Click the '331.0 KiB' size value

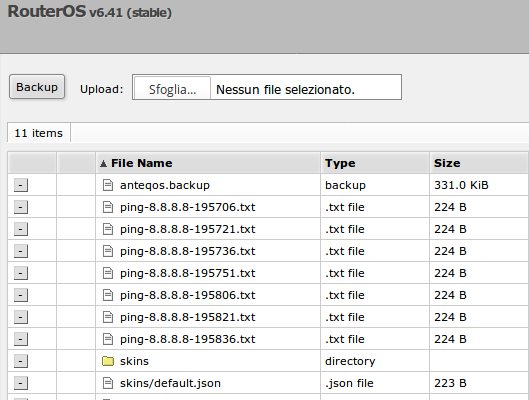click(x=461, y=185)
